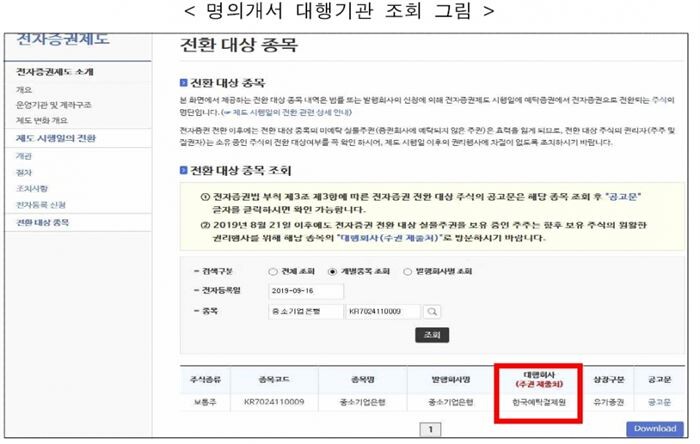Image resolution: width=700 pixels, height=444 pixels.
Task: Open the 제도 시행일의 전환 관련 상세 안내 link
Action: 288,112
